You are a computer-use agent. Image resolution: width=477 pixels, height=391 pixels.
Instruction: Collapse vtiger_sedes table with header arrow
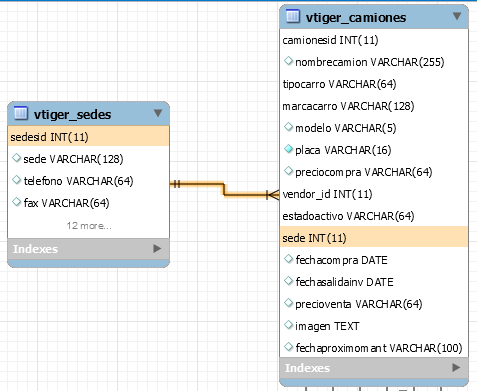[158, 113]
